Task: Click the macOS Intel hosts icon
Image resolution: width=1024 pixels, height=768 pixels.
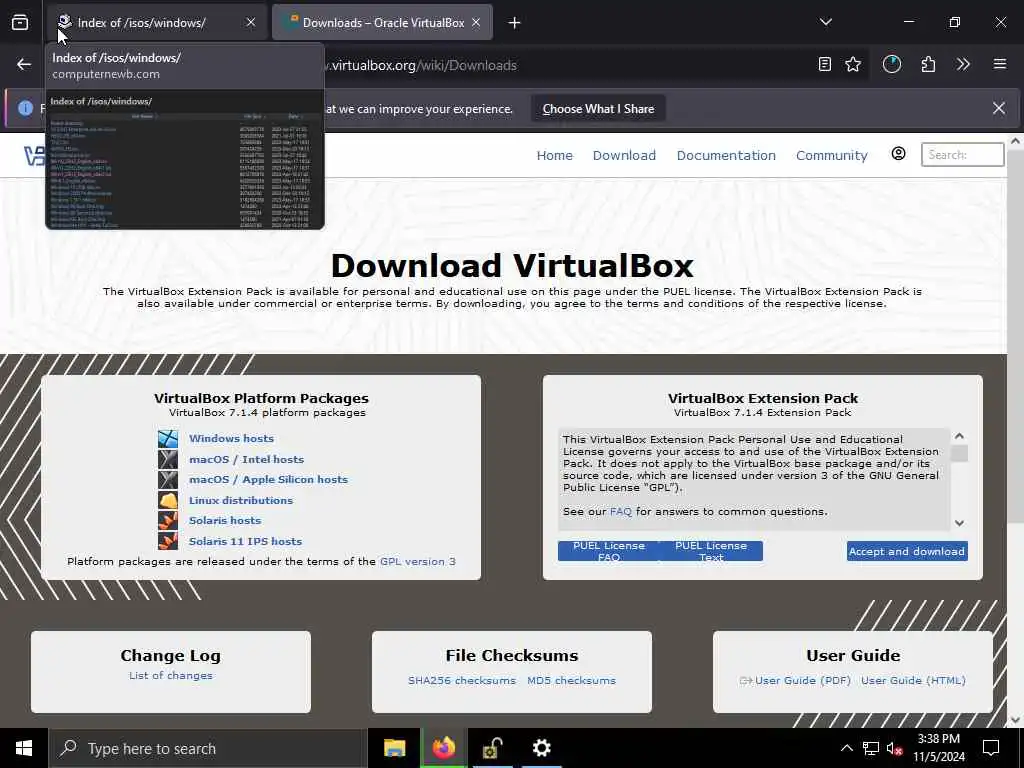Action: [x=168, y=459]
